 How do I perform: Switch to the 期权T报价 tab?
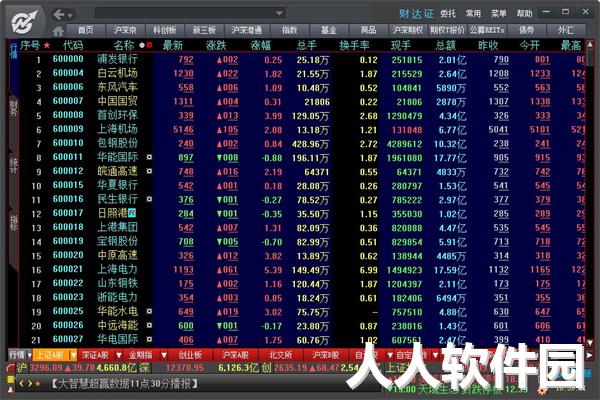coord(447,30)
